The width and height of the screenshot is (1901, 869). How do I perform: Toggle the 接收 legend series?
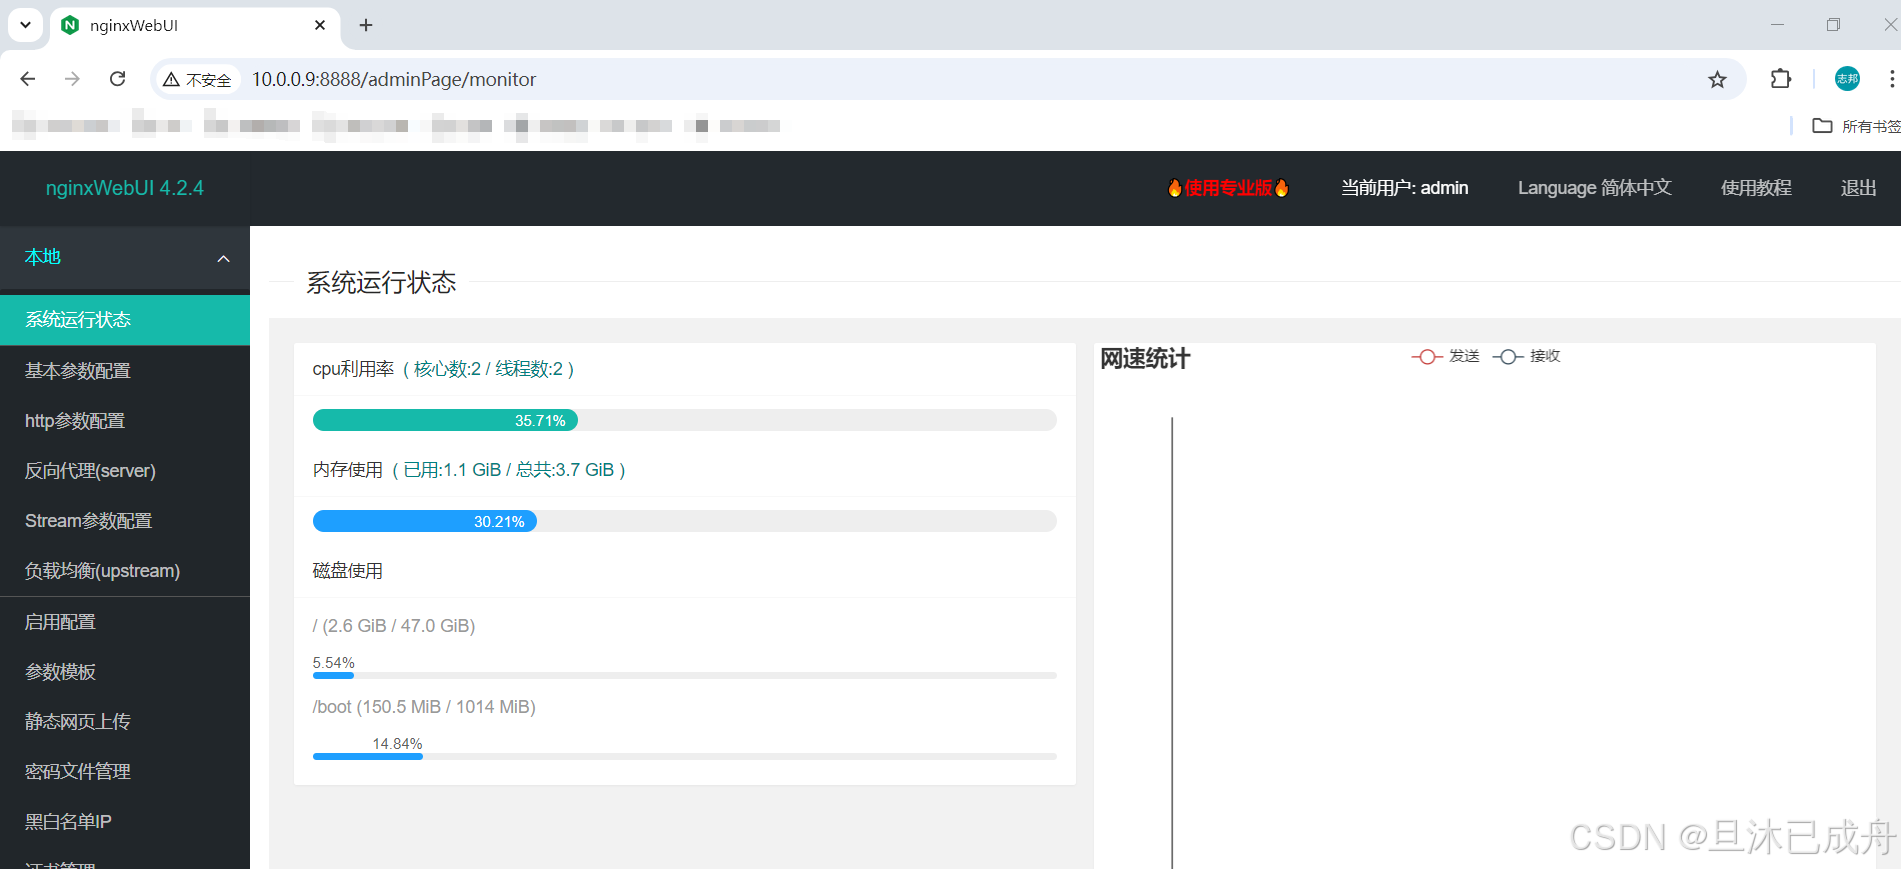click(x=1527, y=356)
